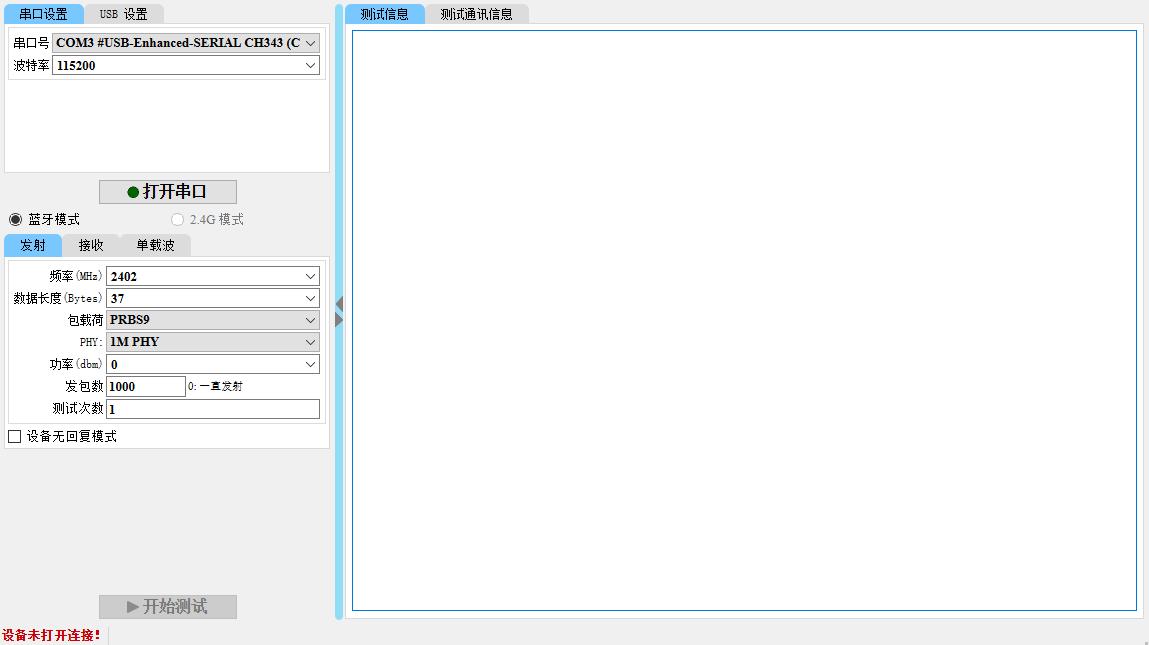Open the PHY 1M PHY dropdown
This screenshot has height=645, width=1149.
point(213,342)
